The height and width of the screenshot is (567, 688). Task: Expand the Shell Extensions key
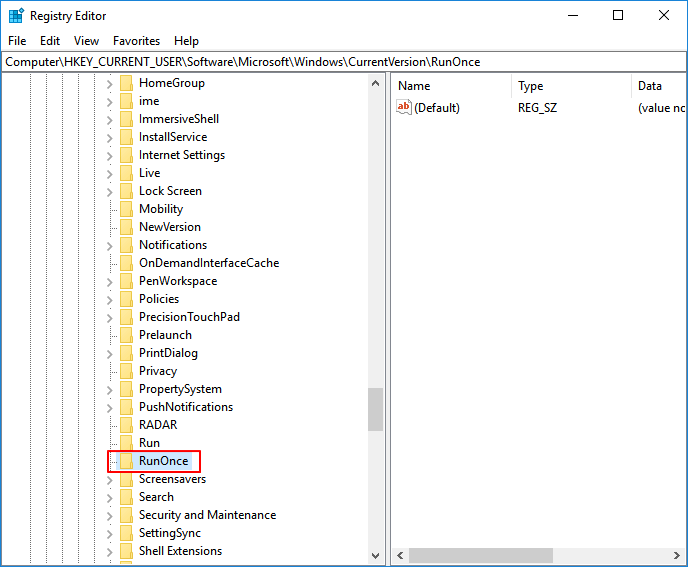110,551
